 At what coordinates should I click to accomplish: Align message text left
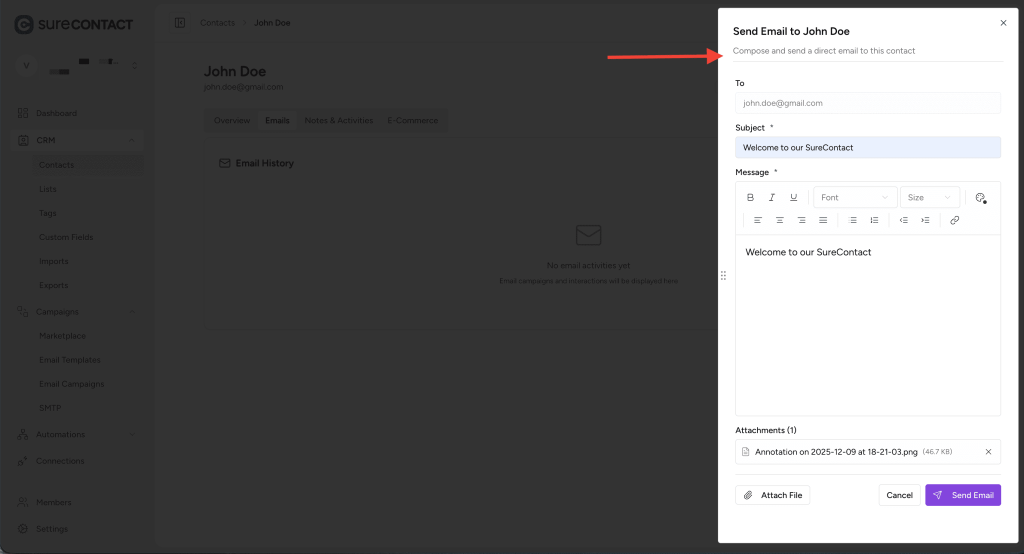[x=758, y=220]
